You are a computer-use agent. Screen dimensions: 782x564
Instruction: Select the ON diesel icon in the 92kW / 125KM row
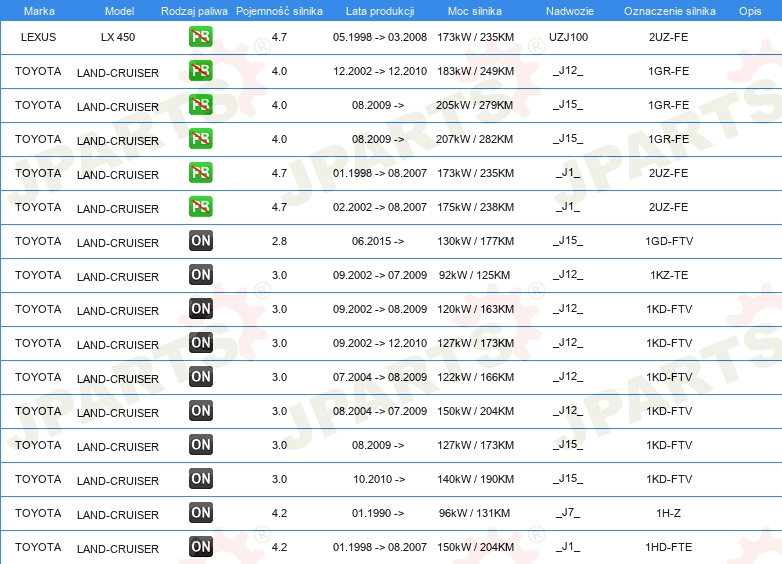[200, 275]
